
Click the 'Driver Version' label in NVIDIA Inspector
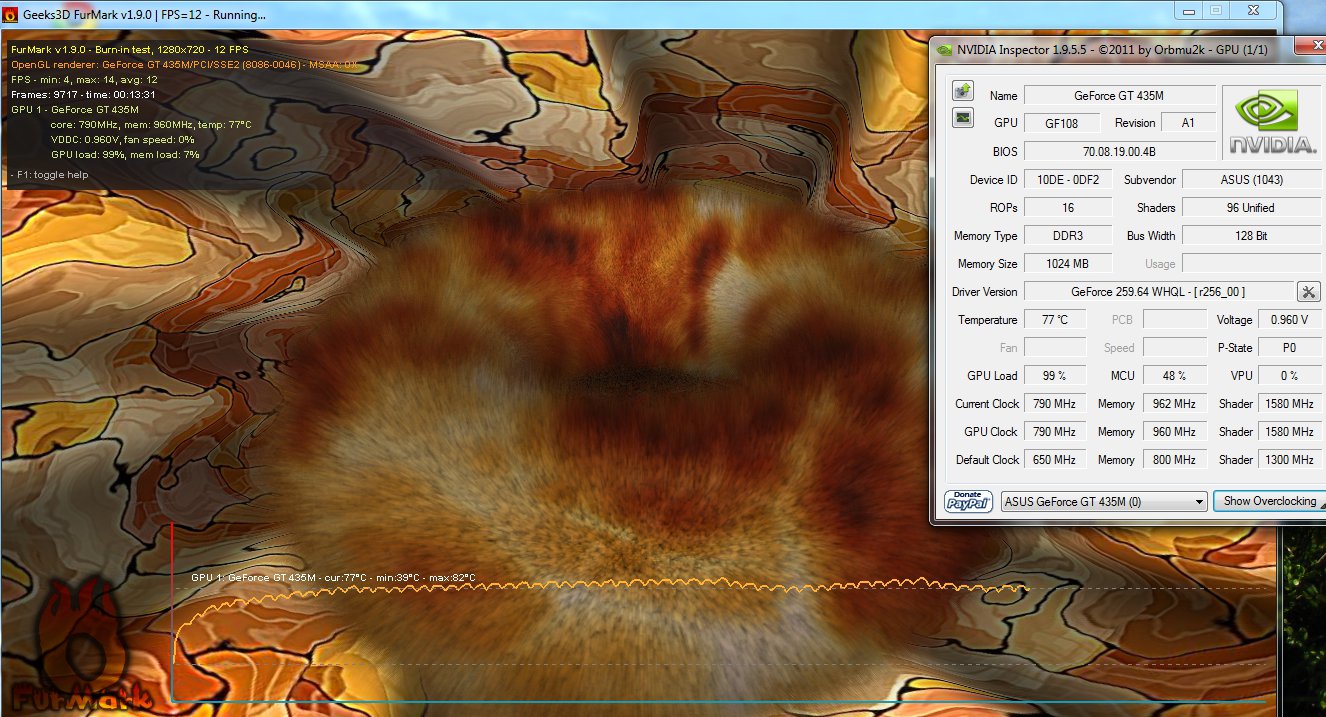coord(984,292)
